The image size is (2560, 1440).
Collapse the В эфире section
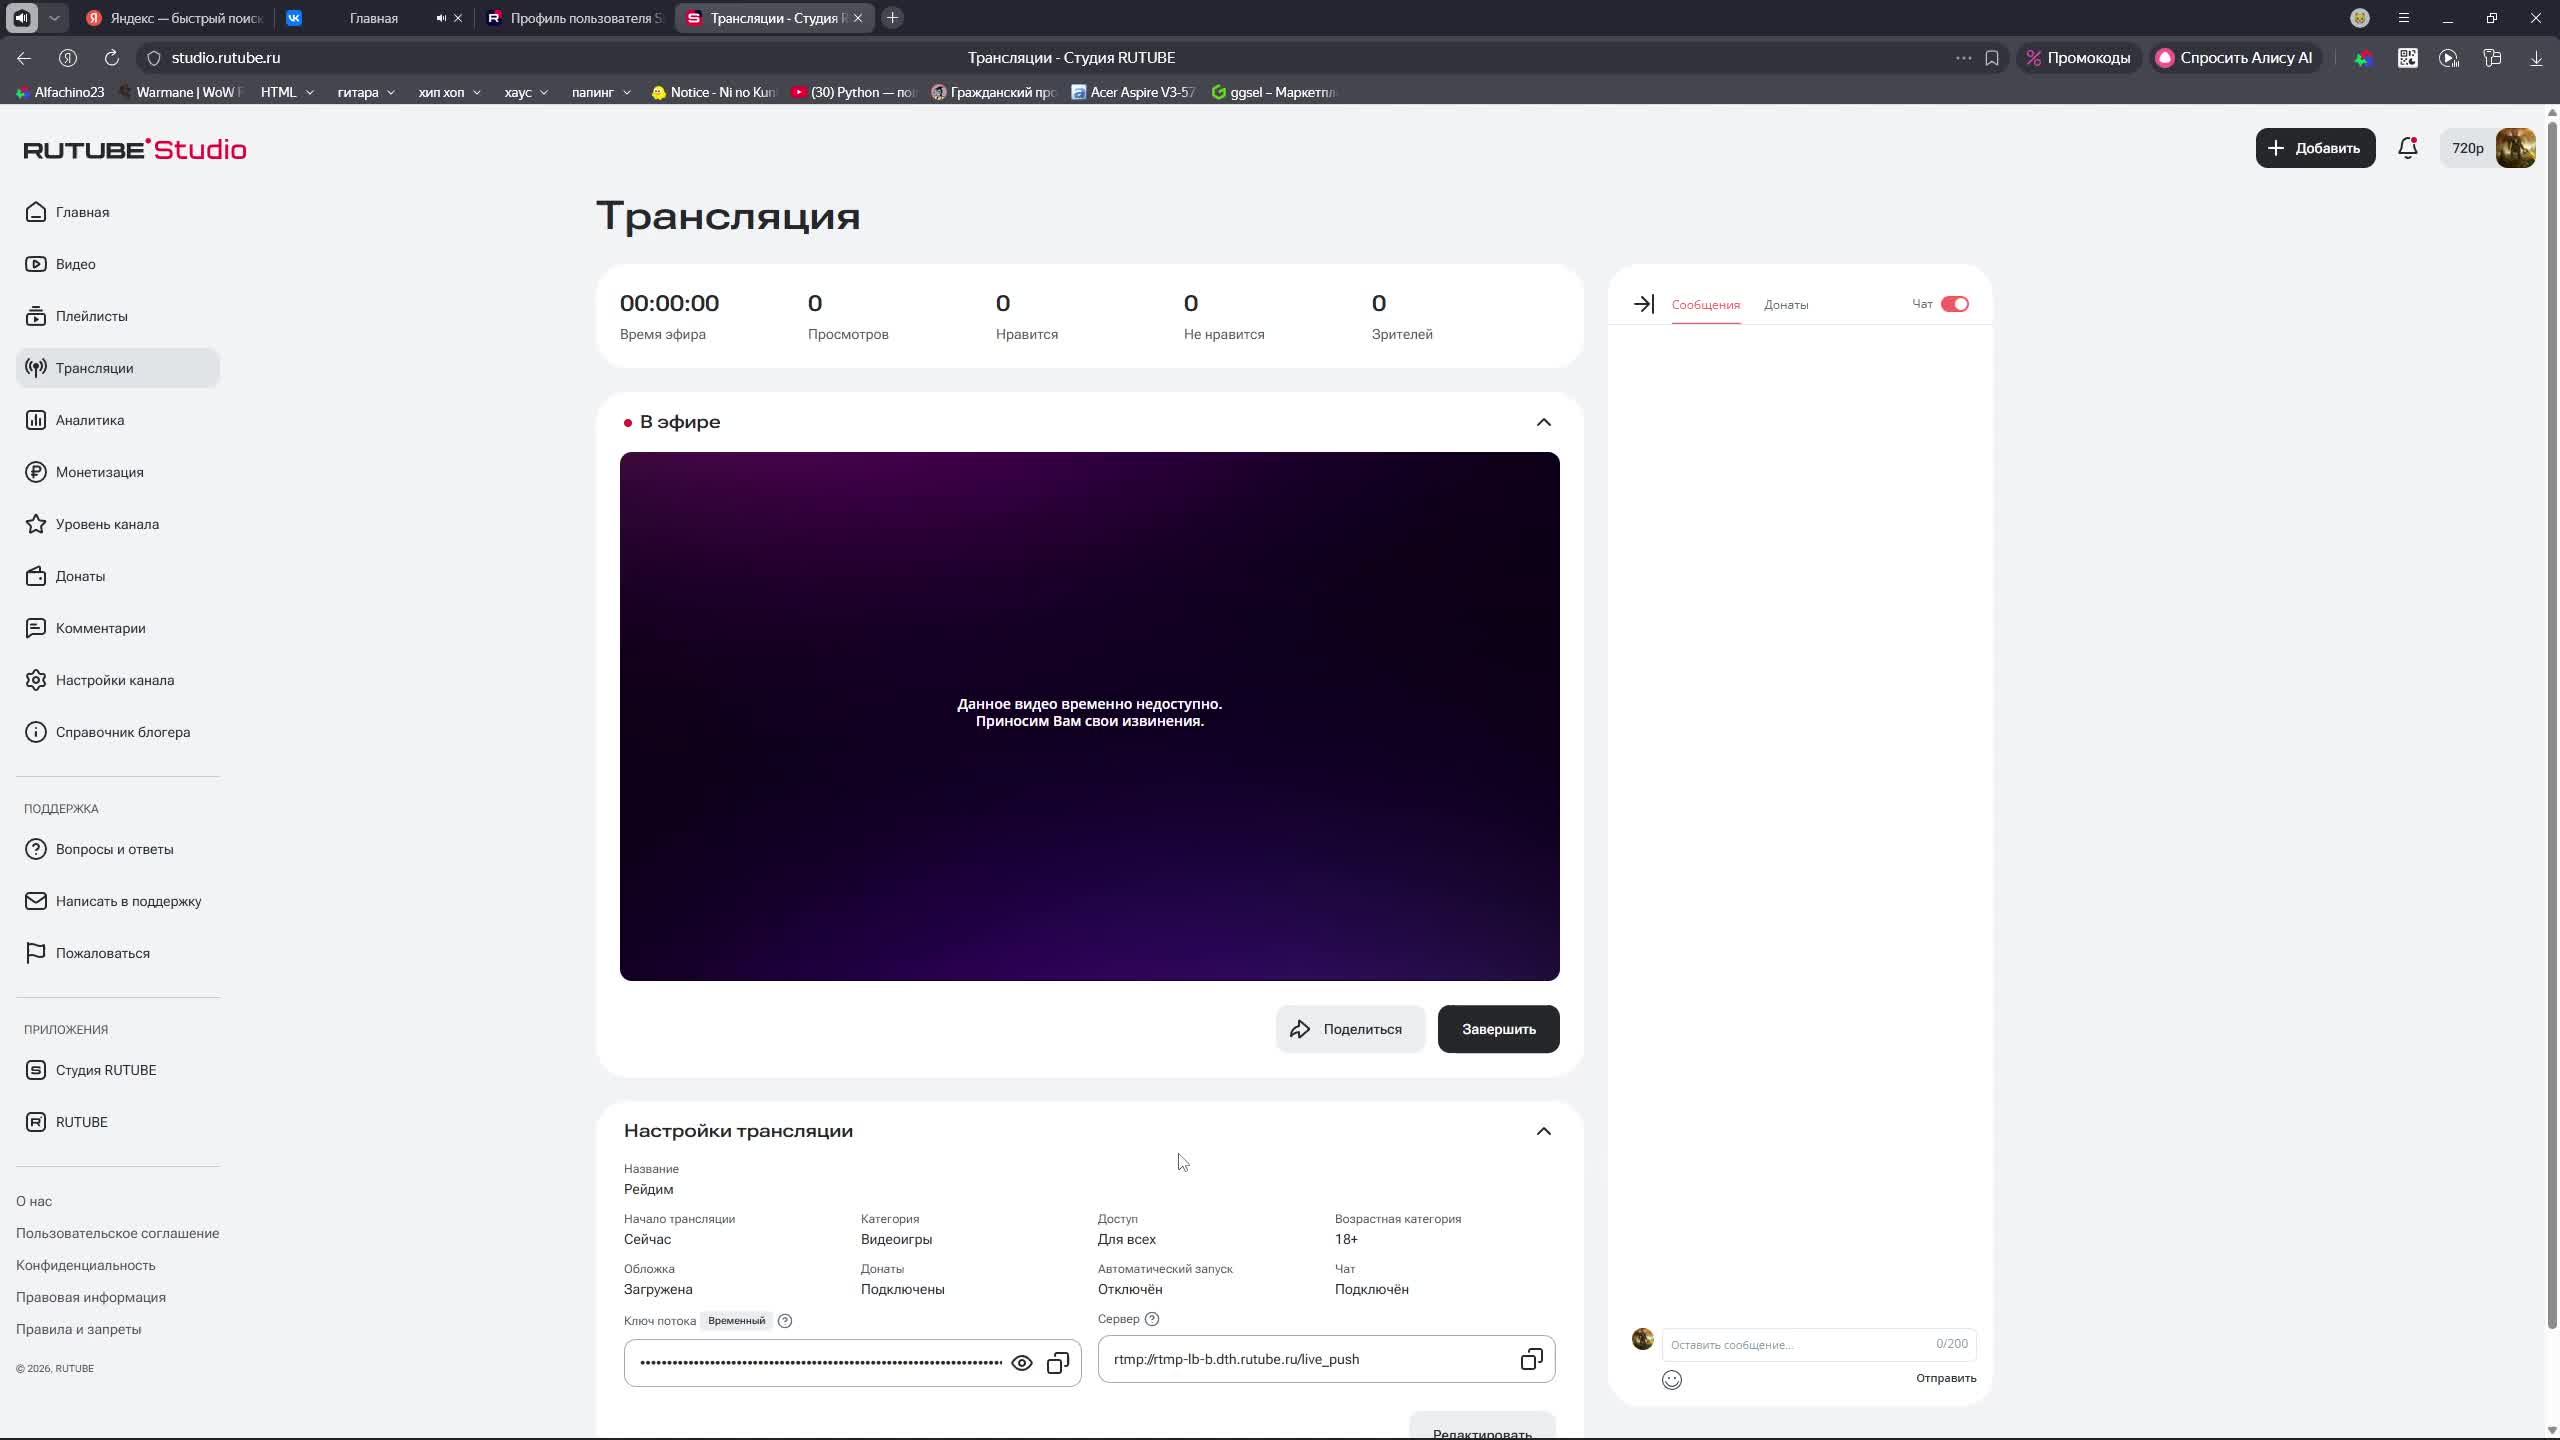click(x=1543, y=422)
